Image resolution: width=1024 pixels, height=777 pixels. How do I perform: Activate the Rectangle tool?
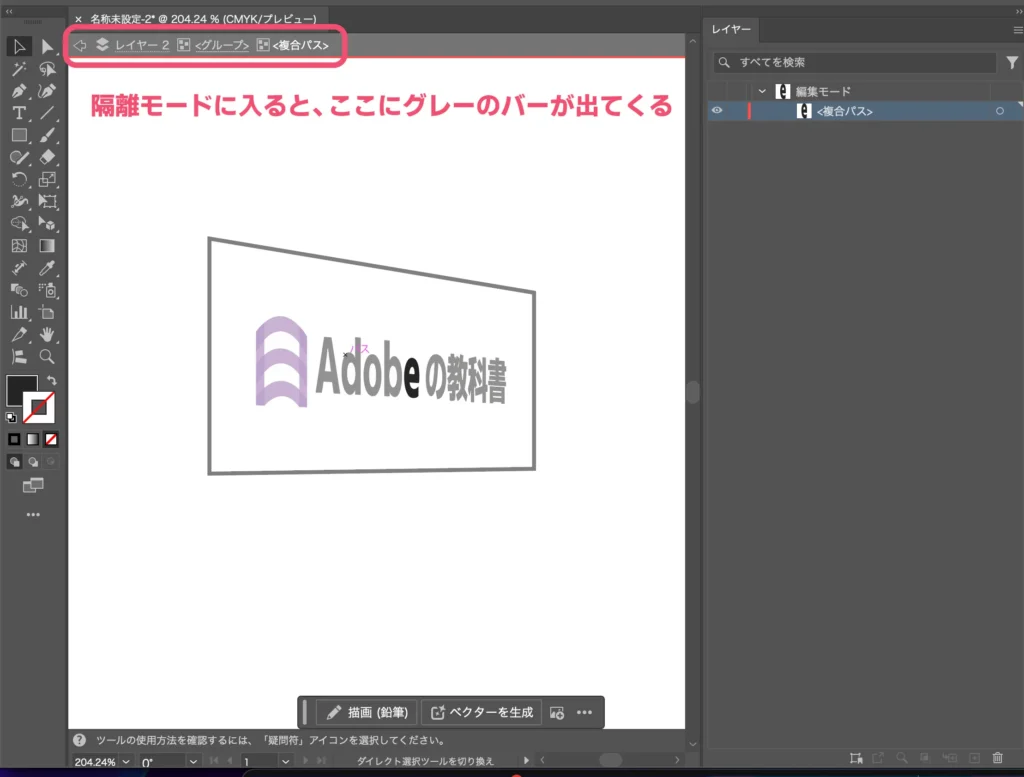click(19, 135)
